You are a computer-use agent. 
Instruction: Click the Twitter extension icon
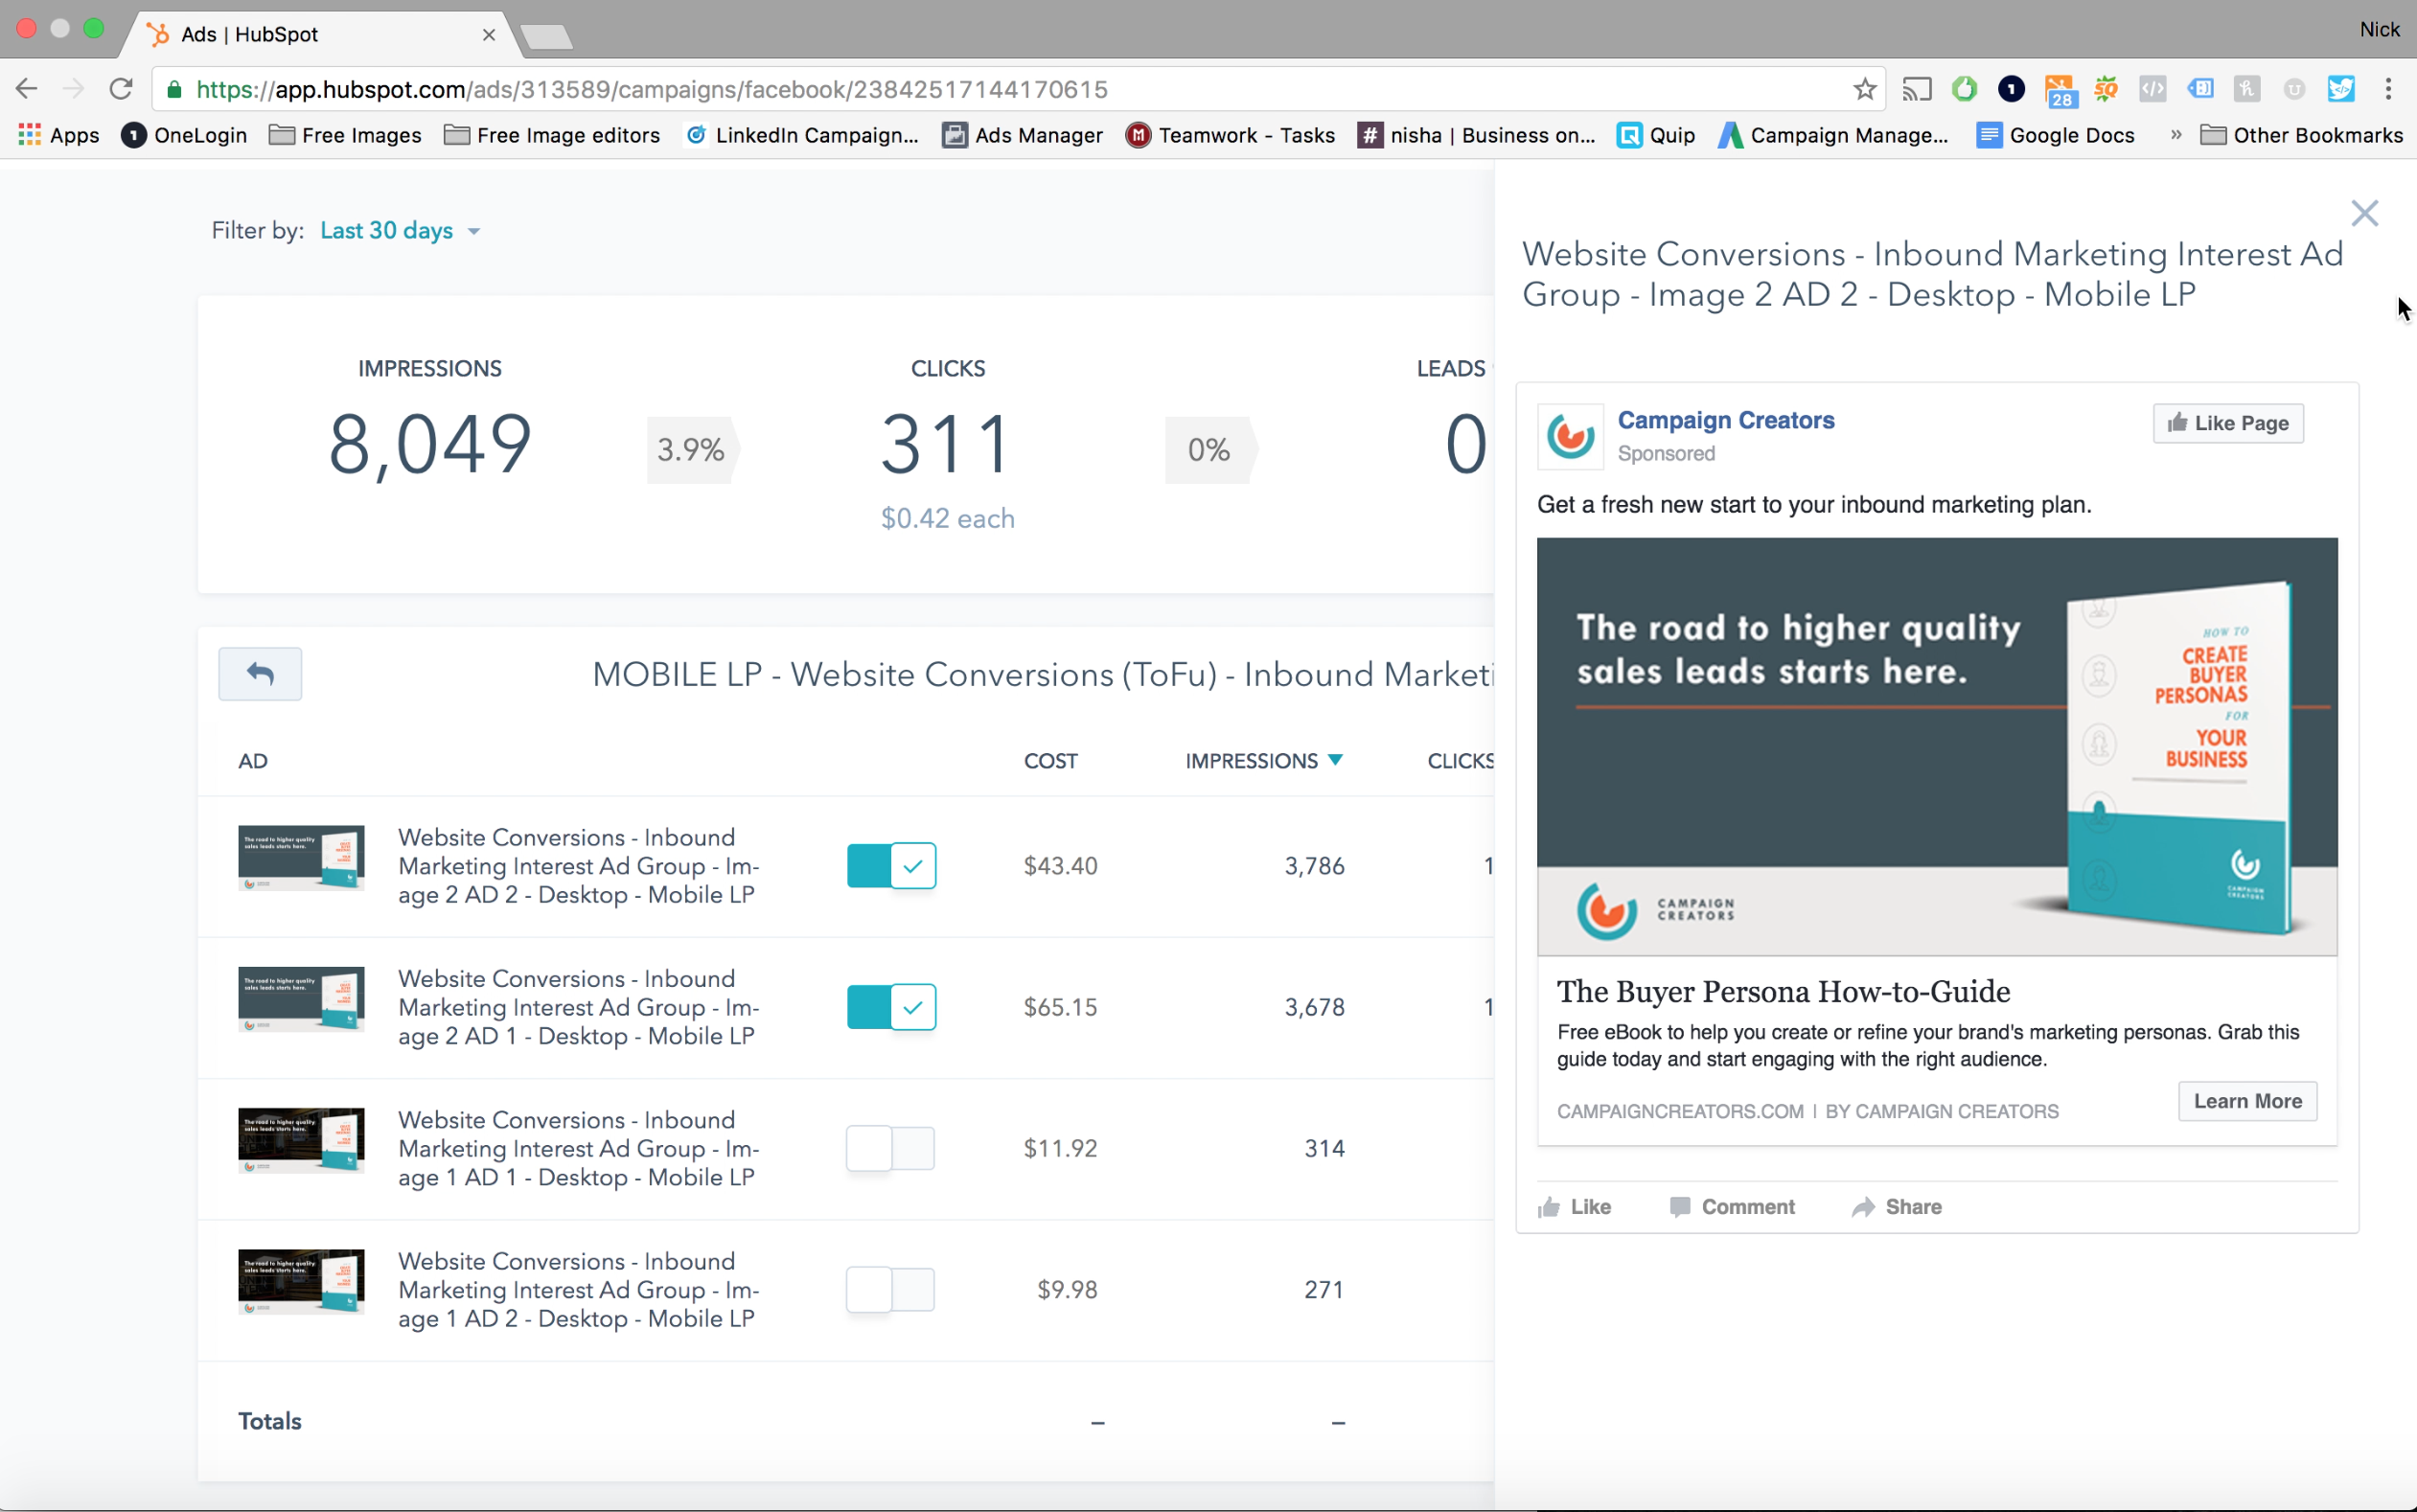tap(2341, 89)
